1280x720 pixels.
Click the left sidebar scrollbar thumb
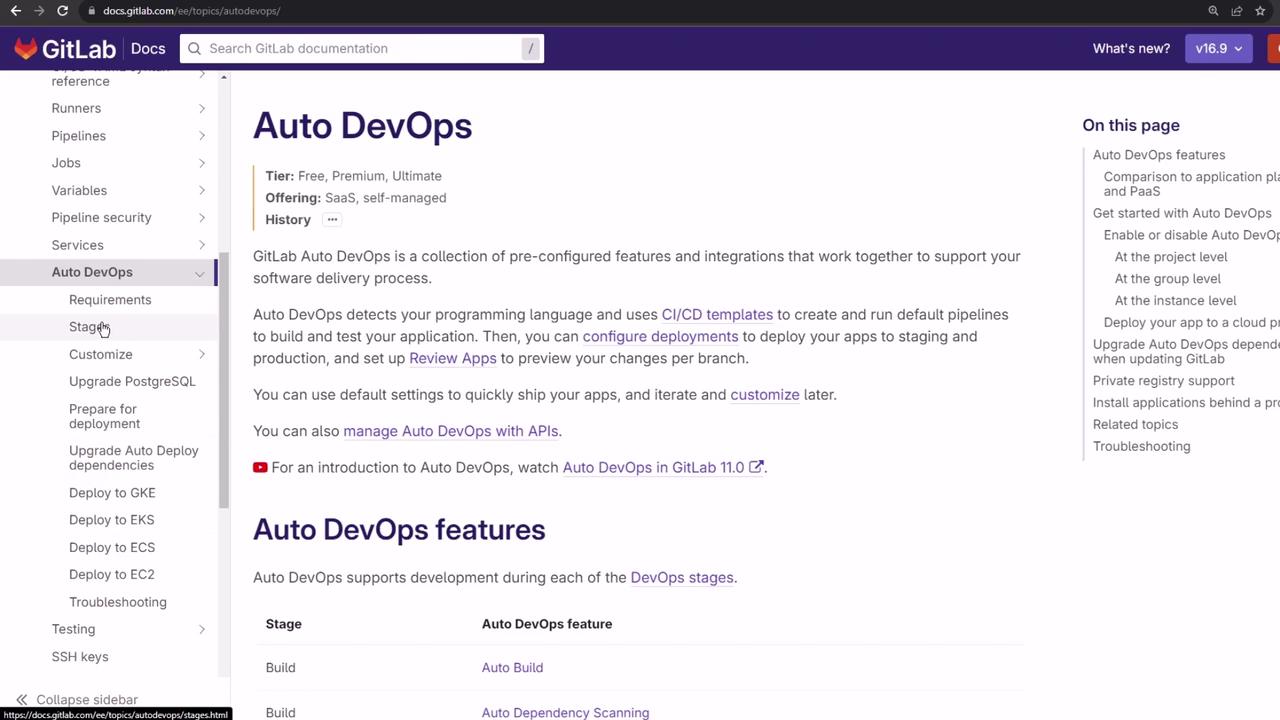pyautogui.click(x=224, y=380)
